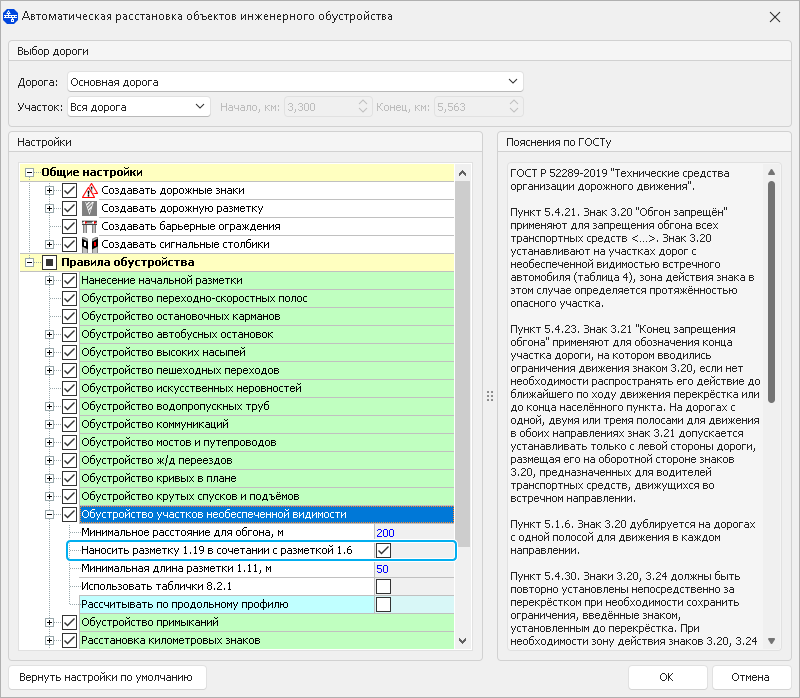Viewport: 800px width, 698px height.
Task: Click 'Вернуть настройки по умолчанию' button
Action: point(107,677)
